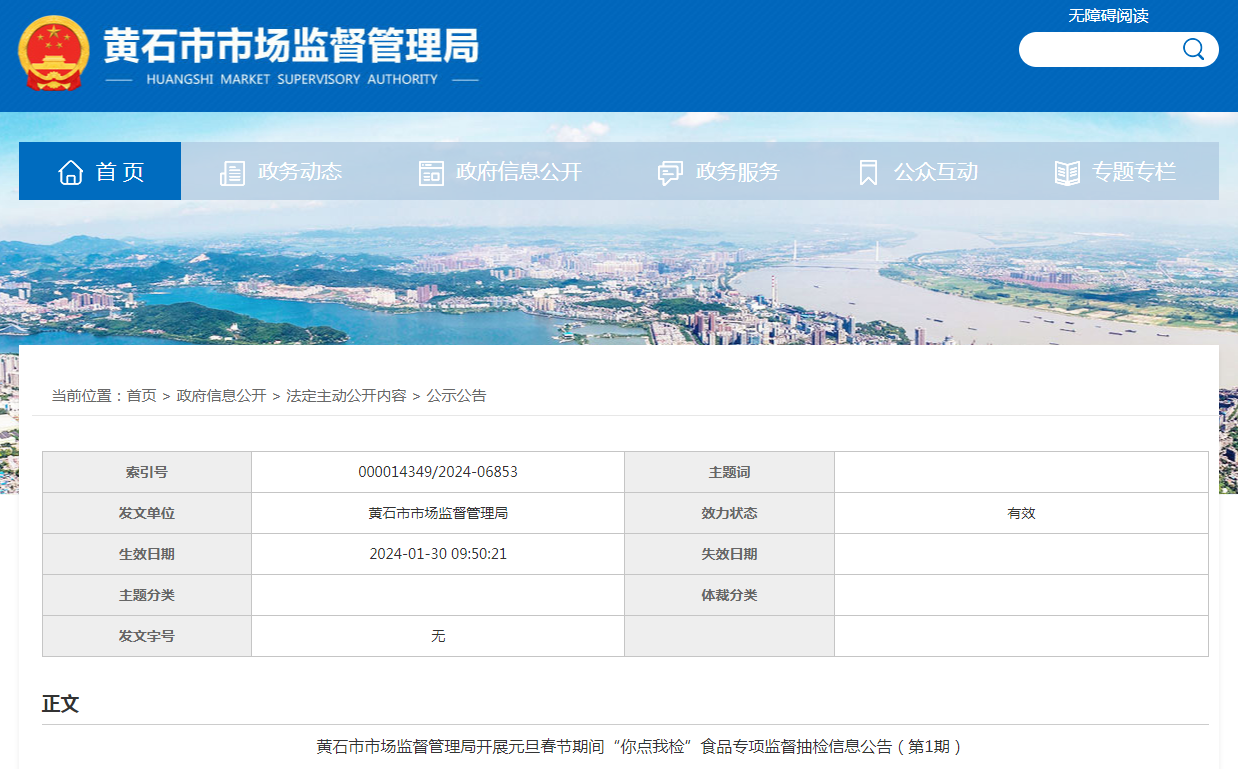
Task: Click 法定主动公开内容 breadcrumb link
Action: (x=346, y=396)
